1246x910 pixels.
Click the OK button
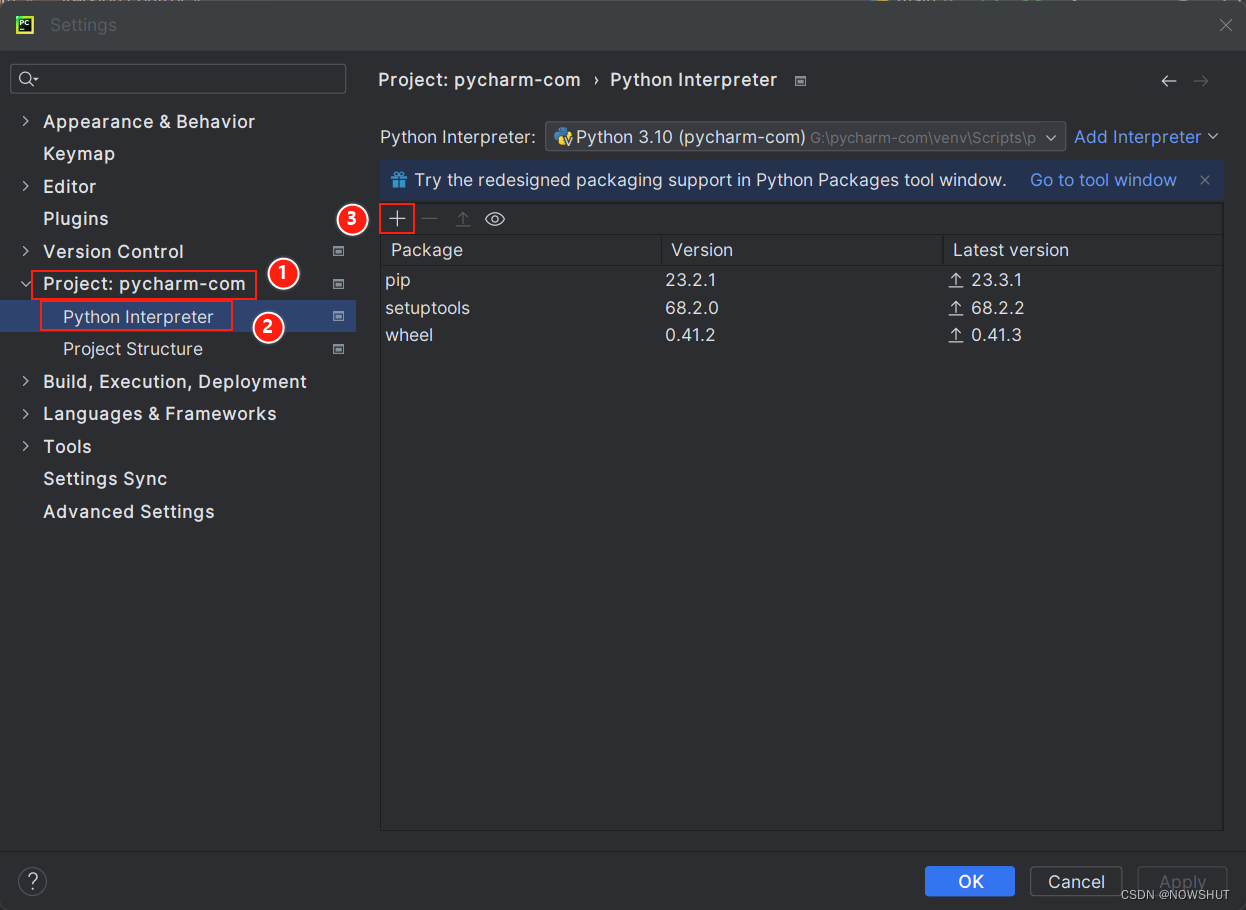(970, 881)
